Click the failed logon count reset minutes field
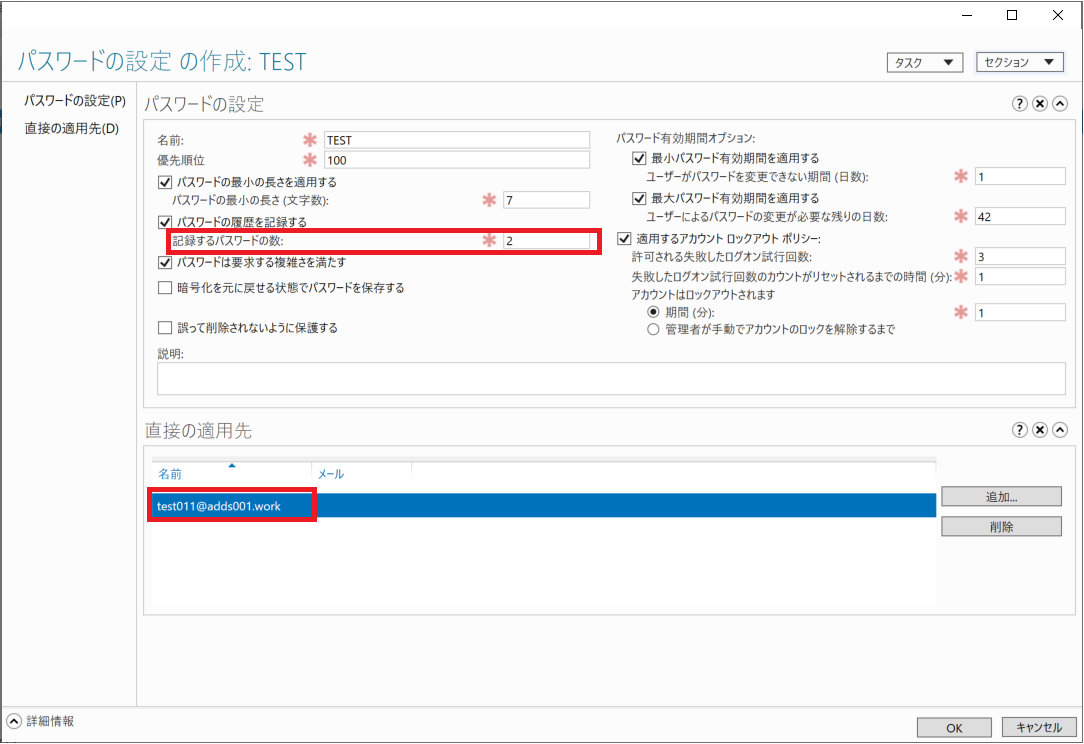This screenshot has height=744, width=1084. pyautogui.click(x=1020, y=277)
